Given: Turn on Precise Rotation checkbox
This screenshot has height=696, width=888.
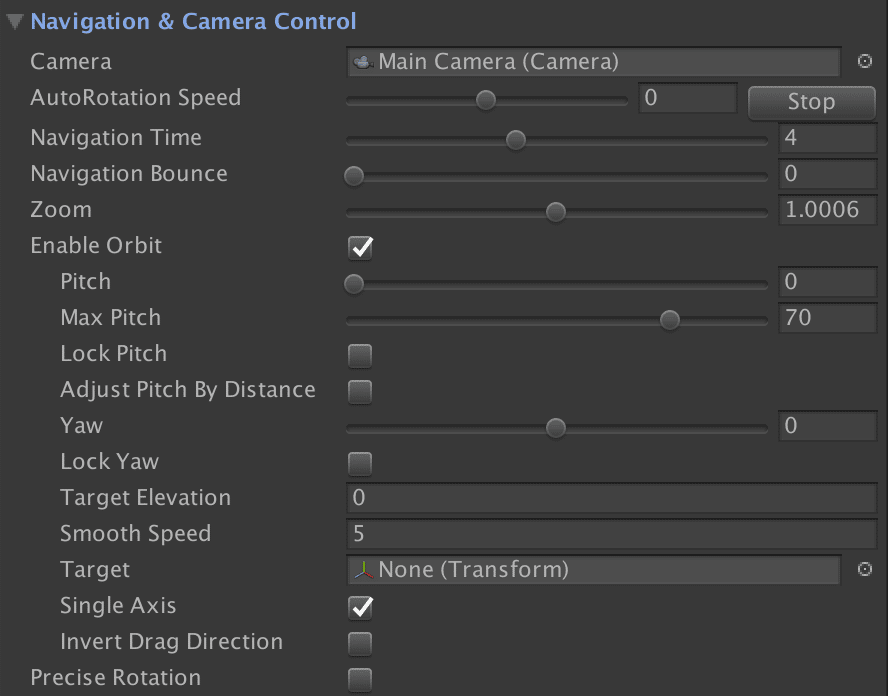Looking at the screenshot, I should click(x=360, y=679).
